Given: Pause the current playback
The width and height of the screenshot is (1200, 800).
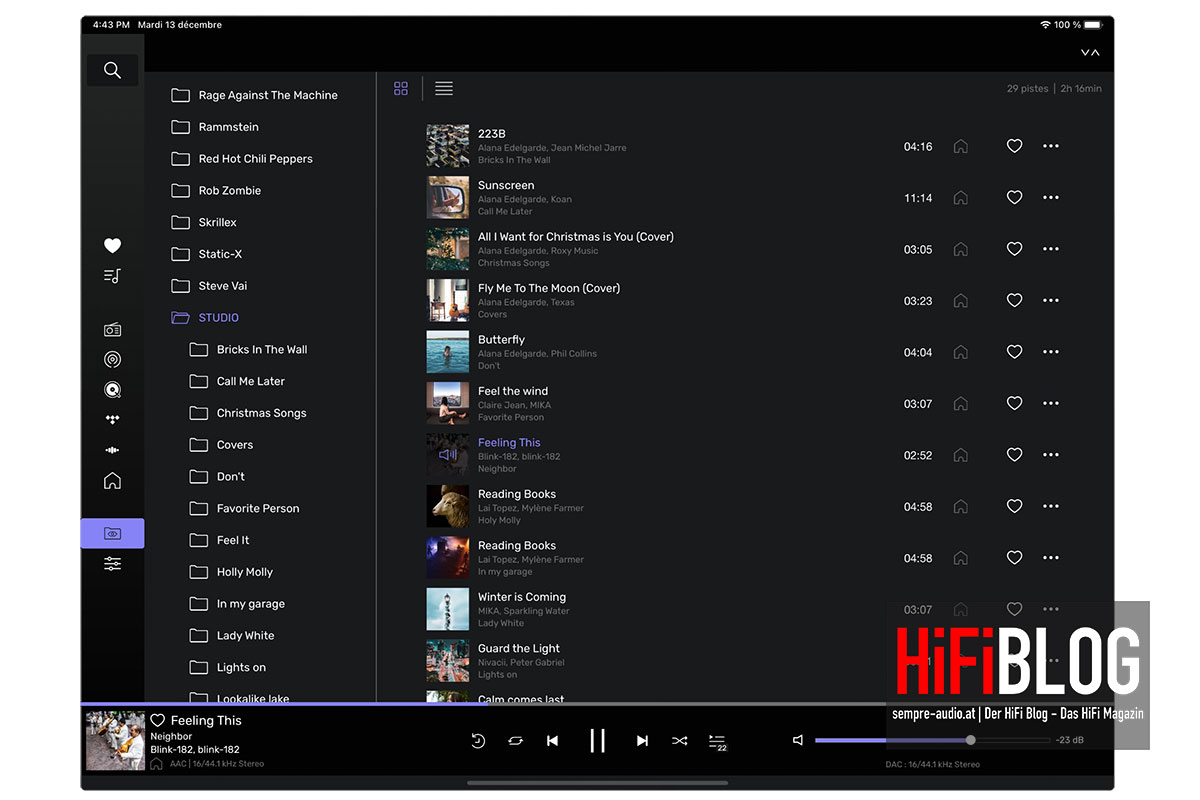Looking at the screenshot, I should click(x=598, y=740).
